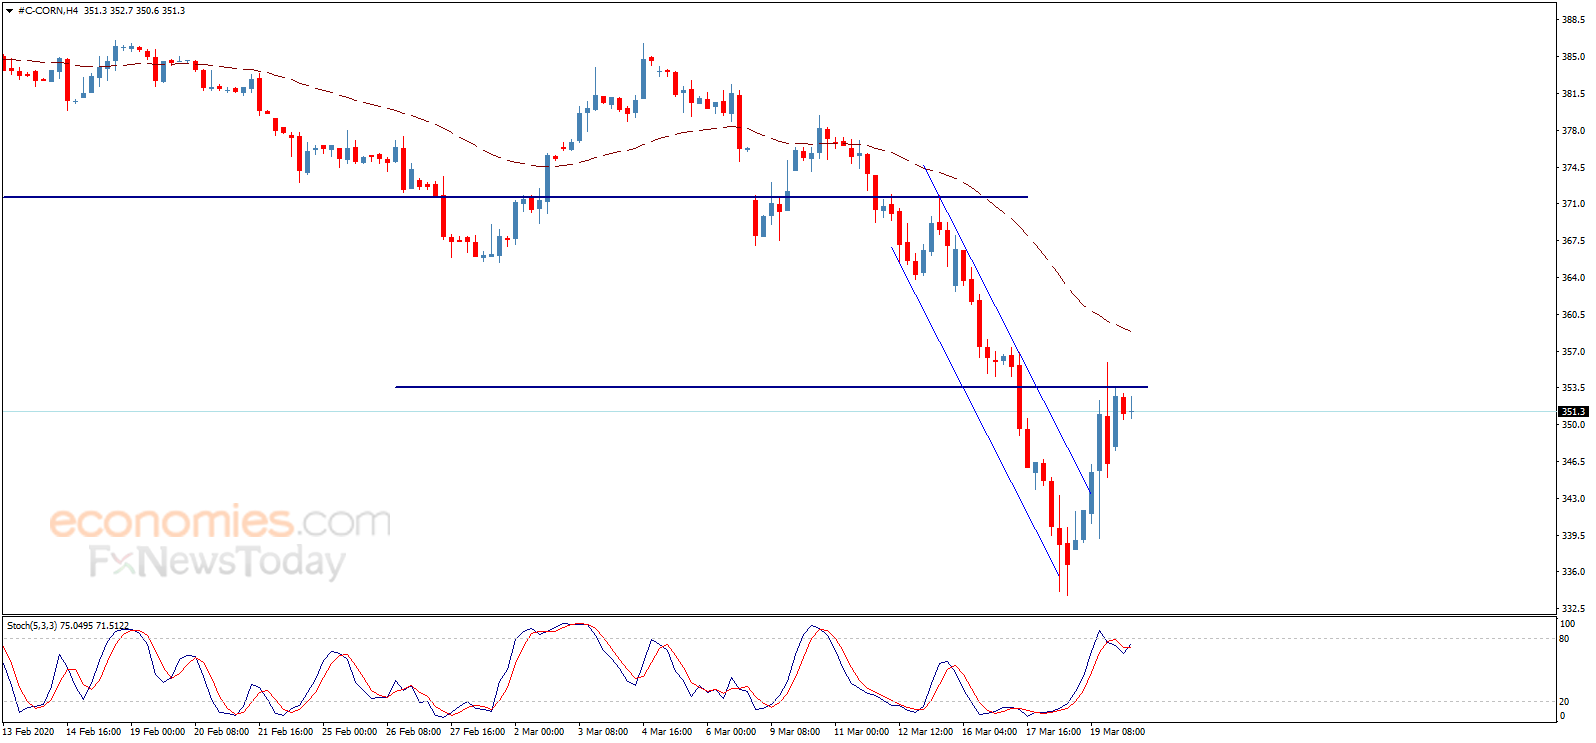Click the 4 Mar 16:00 time label

667,732
